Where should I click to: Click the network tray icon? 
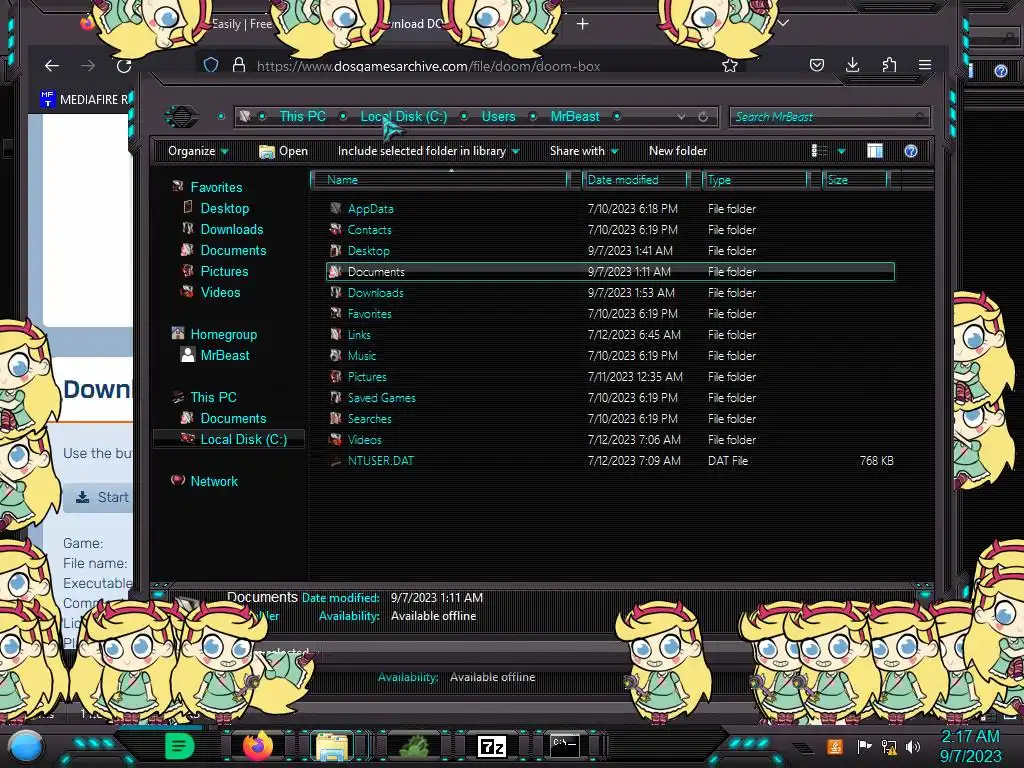pos(889,746)
